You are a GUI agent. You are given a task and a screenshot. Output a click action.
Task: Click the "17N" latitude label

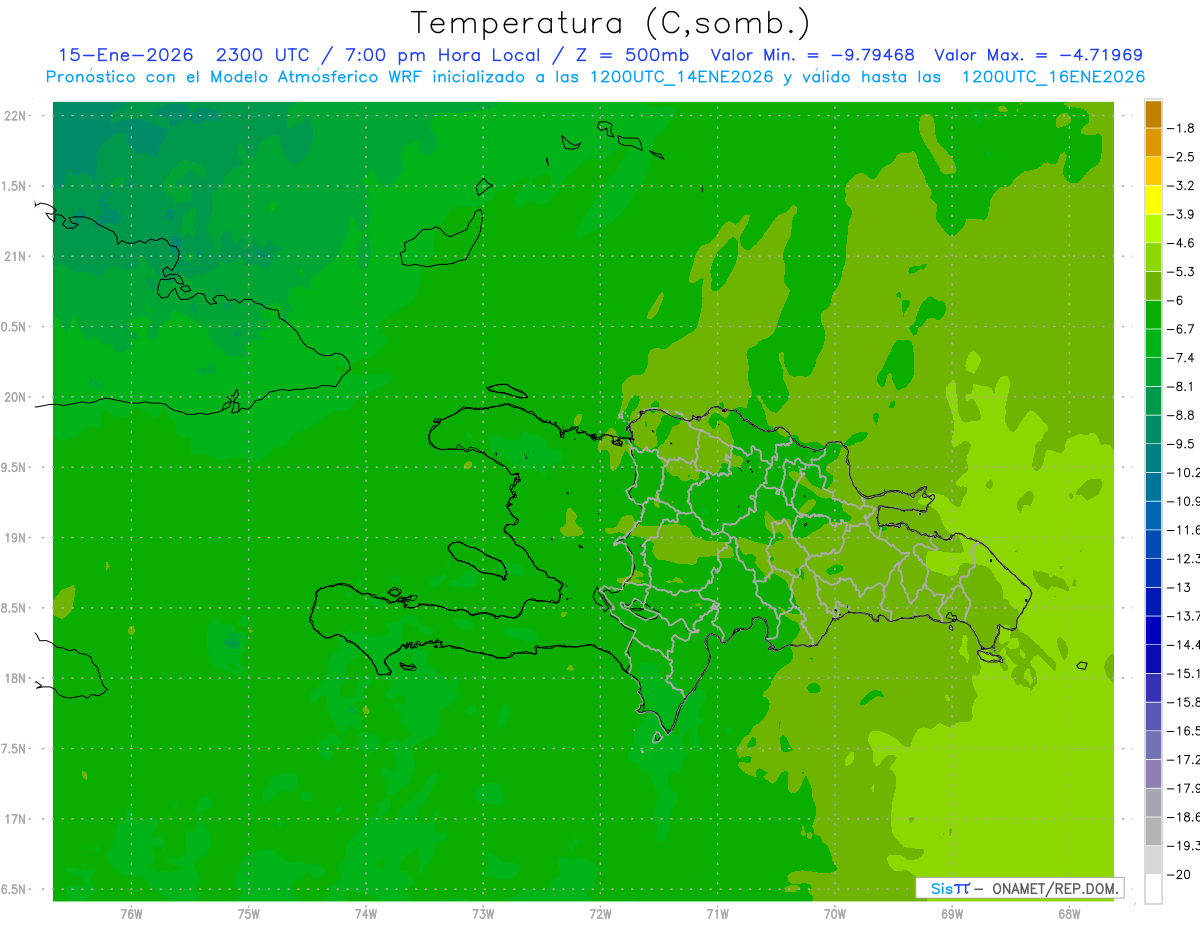(14, 819)
